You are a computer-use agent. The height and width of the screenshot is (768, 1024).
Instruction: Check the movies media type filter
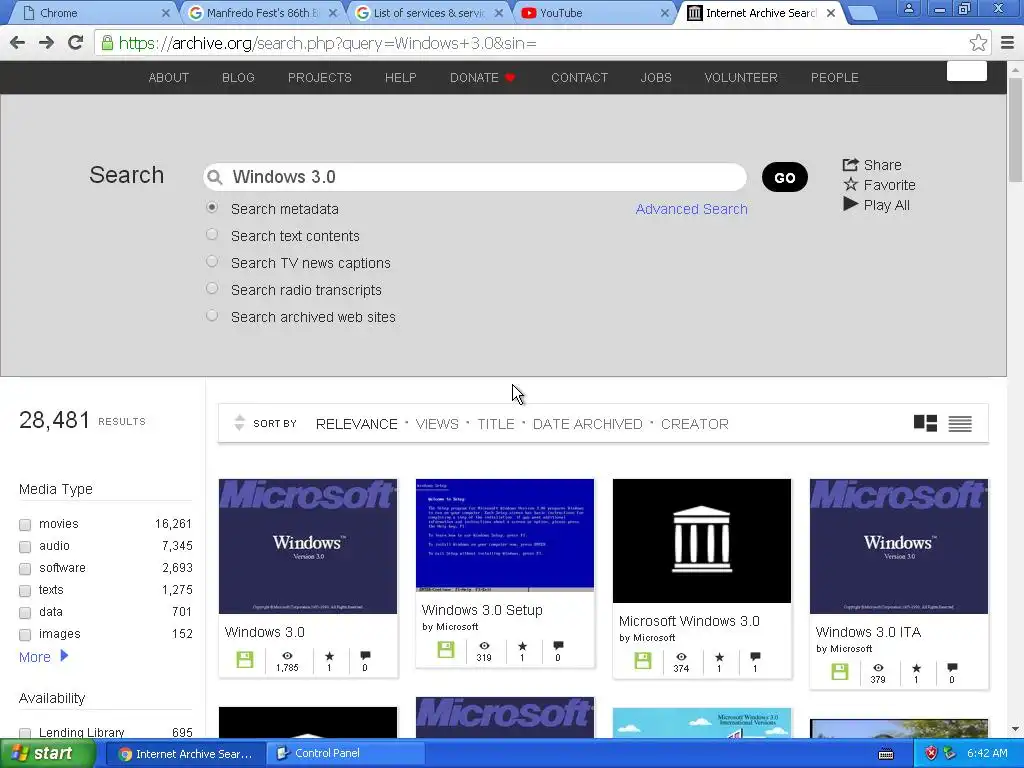(x=25, y=524)
